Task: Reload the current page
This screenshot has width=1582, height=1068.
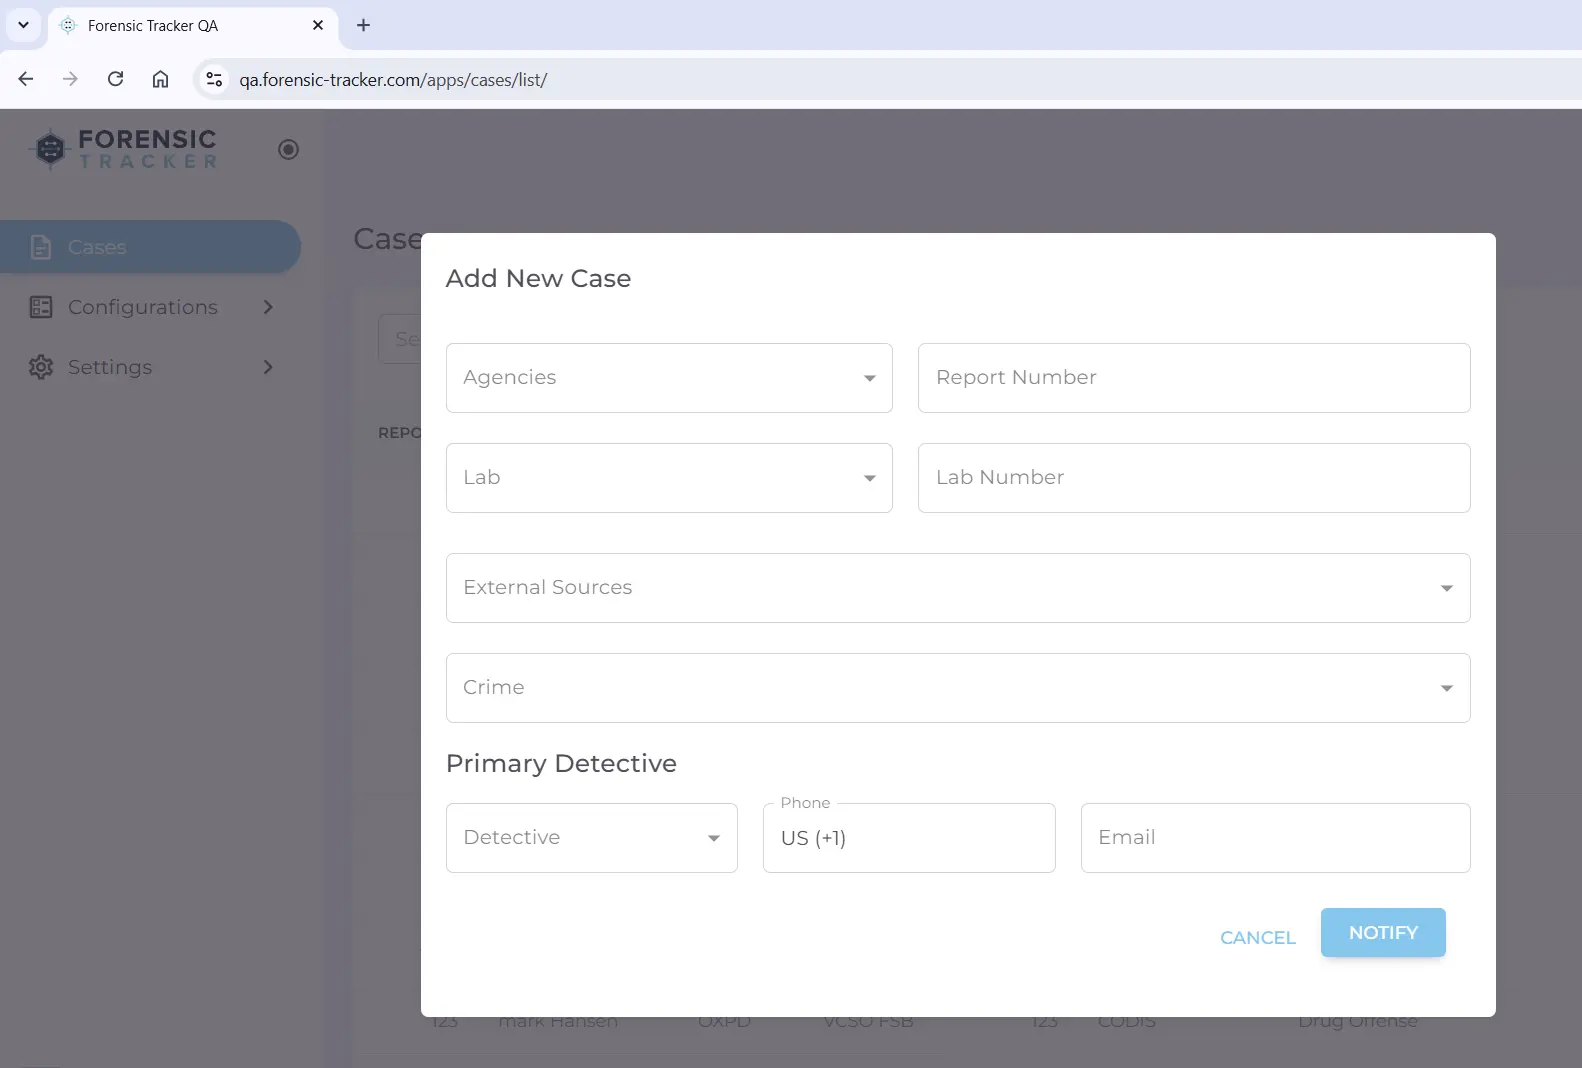Action: click(x=115, y=79)
